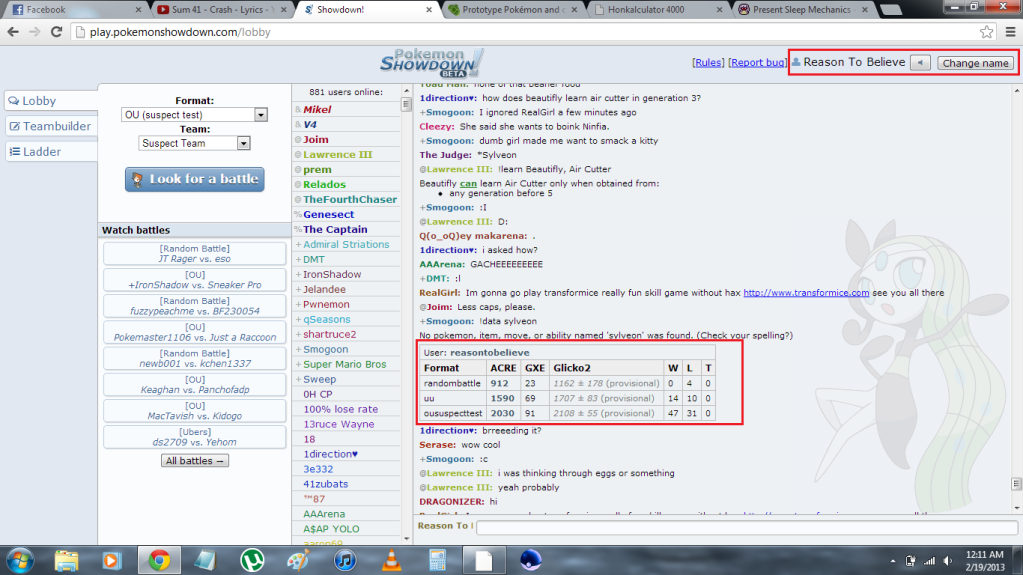Image resolution: width=1023 pixels, height=575 pixels.
Task: Open the Rules link
Action: click(x=708, y=63)
